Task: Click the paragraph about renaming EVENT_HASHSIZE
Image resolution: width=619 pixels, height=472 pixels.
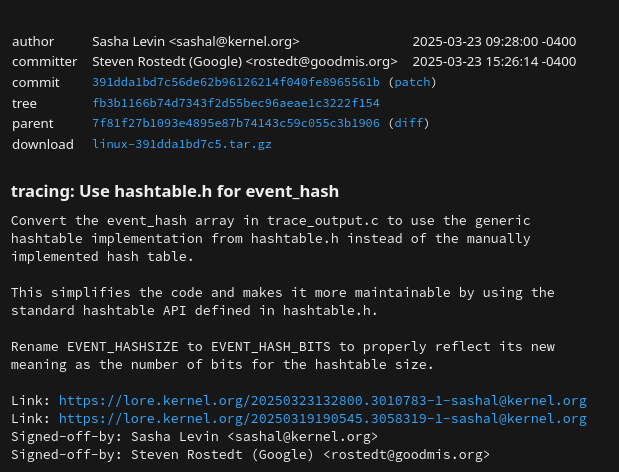Action: coord(284,356)
